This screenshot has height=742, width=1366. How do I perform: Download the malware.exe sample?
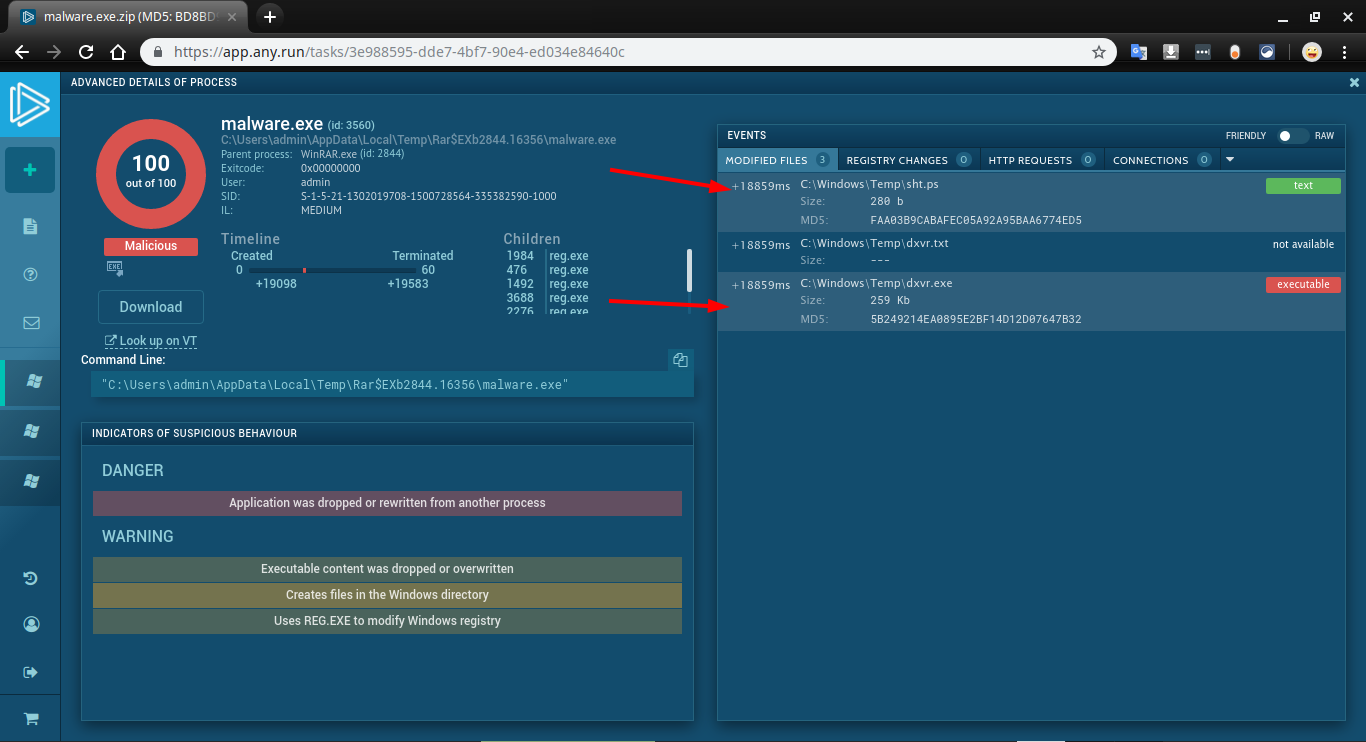click(151, 307)
